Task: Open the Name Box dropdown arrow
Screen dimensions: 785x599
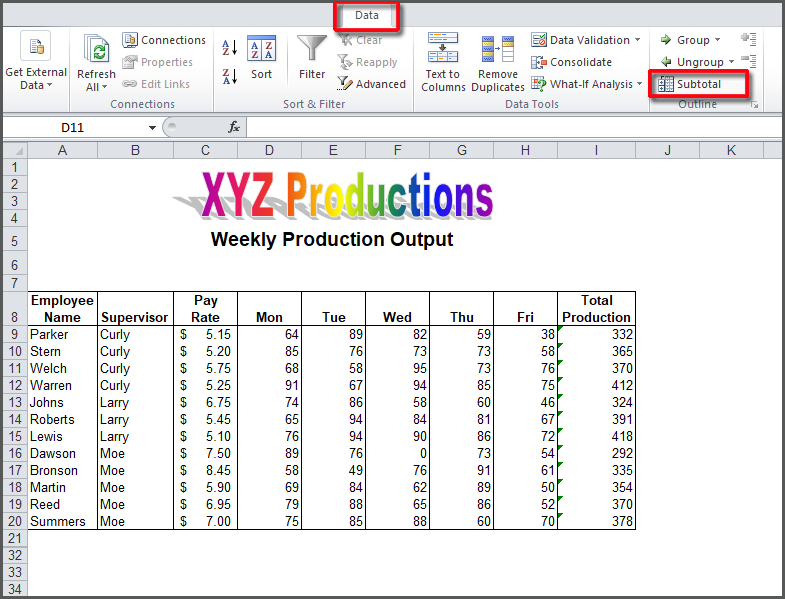Action: coord(152,128)
